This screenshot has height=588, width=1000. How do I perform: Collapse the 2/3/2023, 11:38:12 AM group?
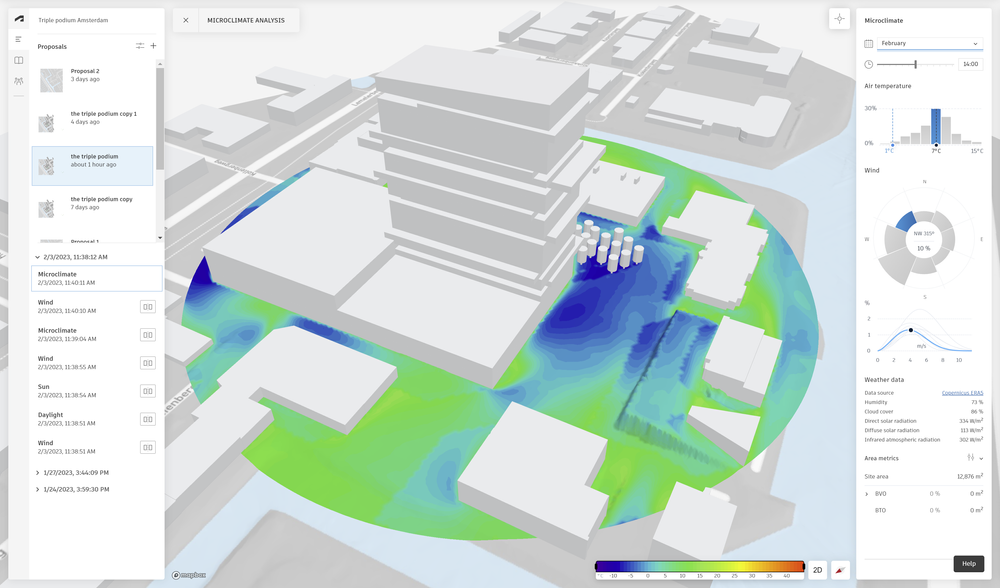37,255
